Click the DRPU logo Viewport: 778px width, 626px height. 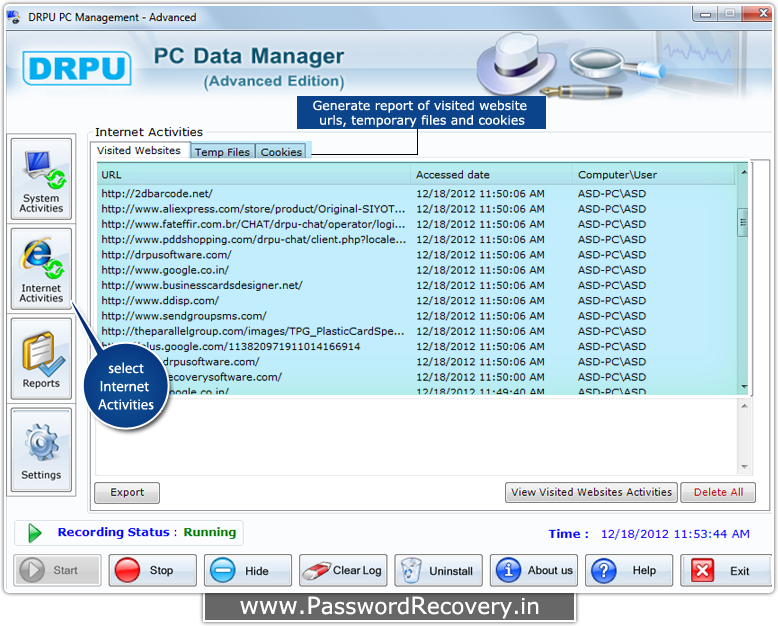point(77,68)
